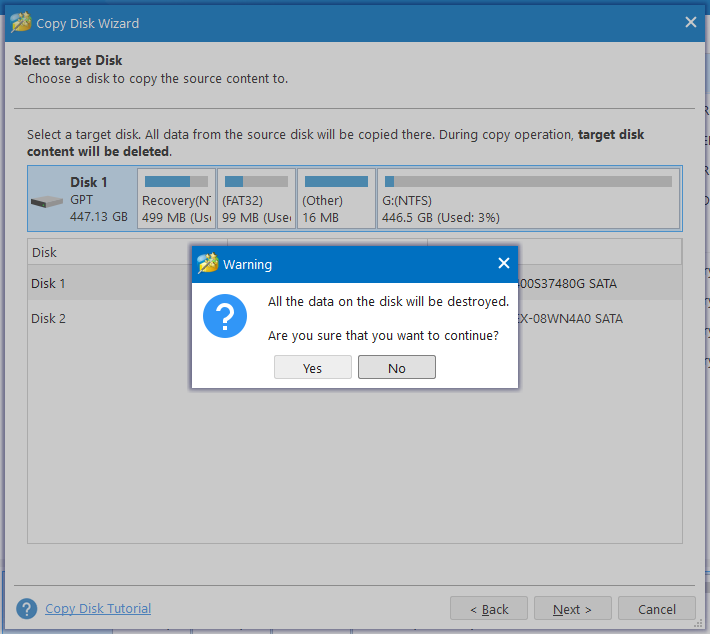Close the Warning dialog with X
This screenshot has width=710, height=634.
504,263
